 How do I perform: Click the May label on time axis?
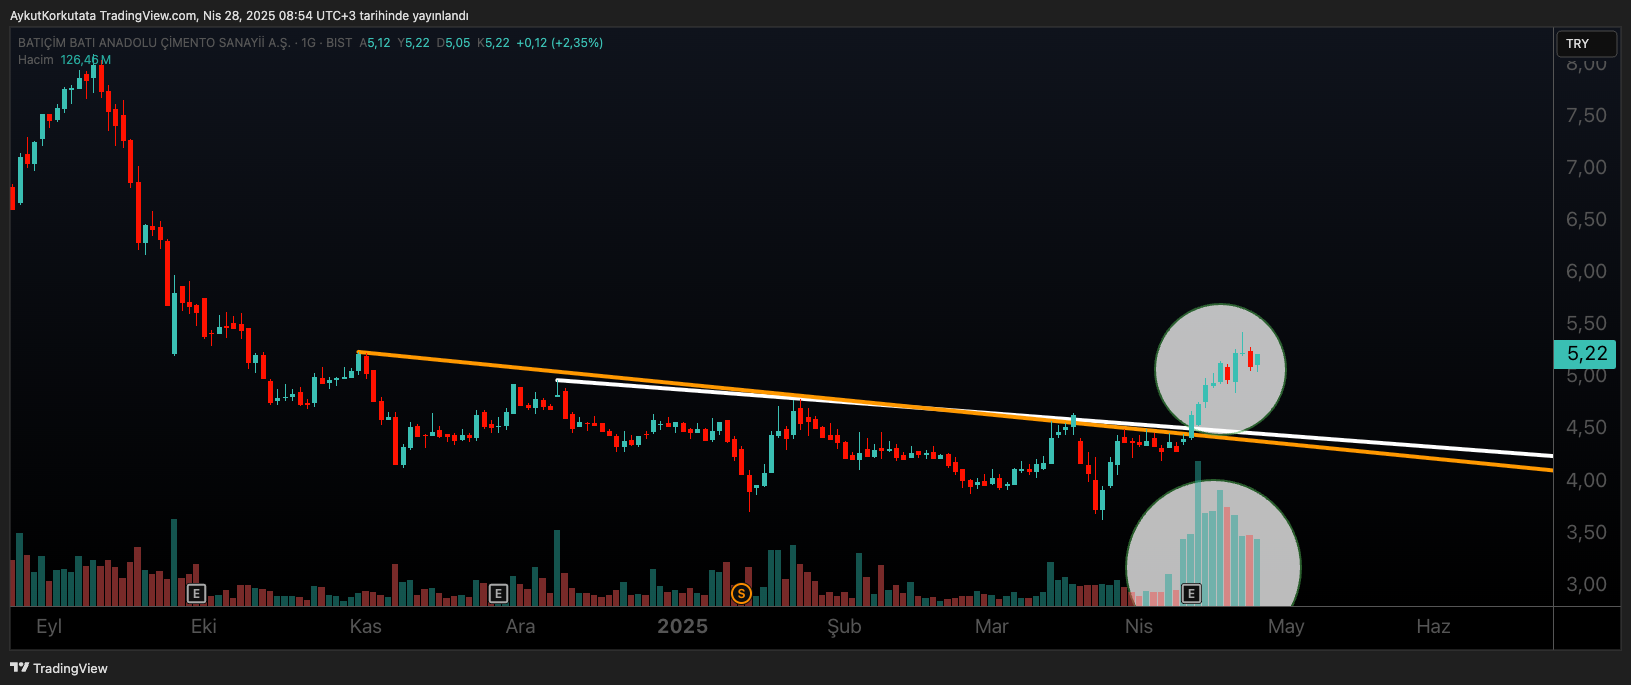[x=1285, y=627]
